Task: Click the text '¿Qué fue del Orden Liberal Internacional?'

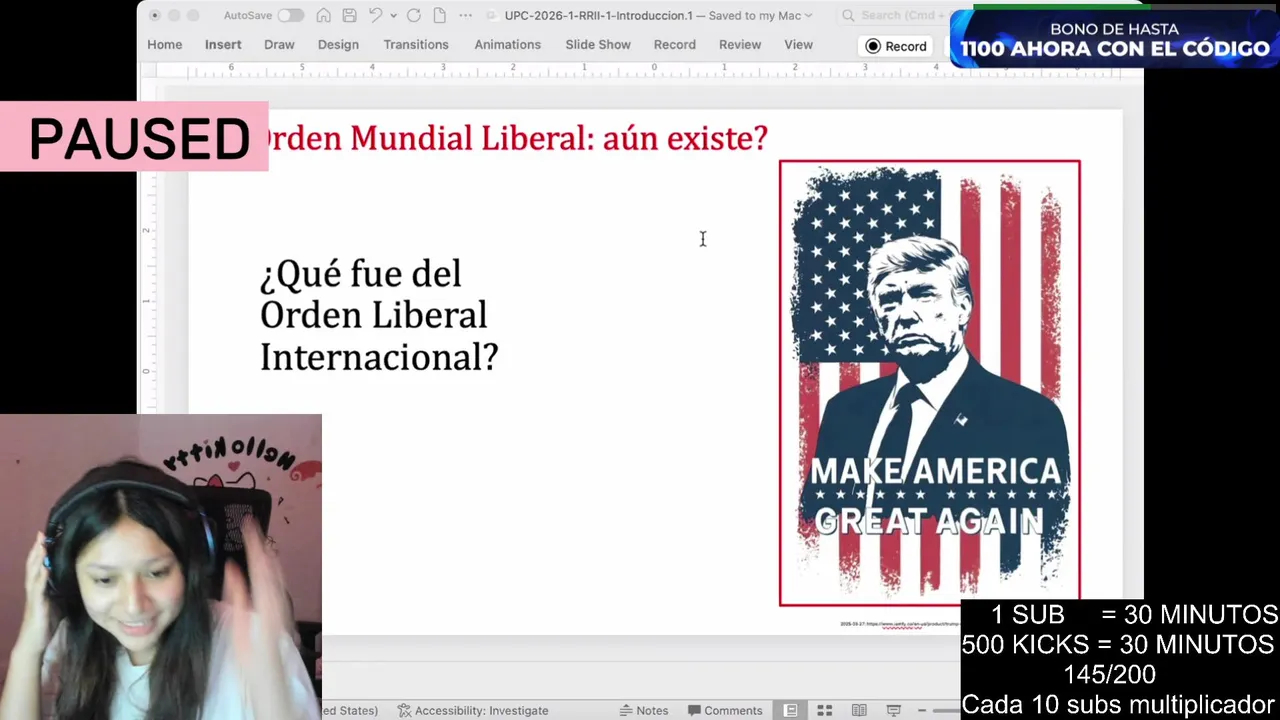Action: tap(379, 315)
